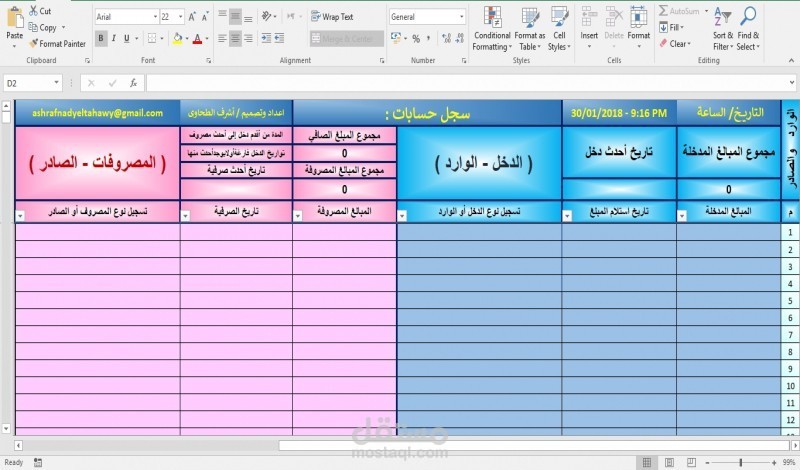Viewport: 800px width, 470px height.
Task: Open the Format cells menu
Action: point(639,28)
